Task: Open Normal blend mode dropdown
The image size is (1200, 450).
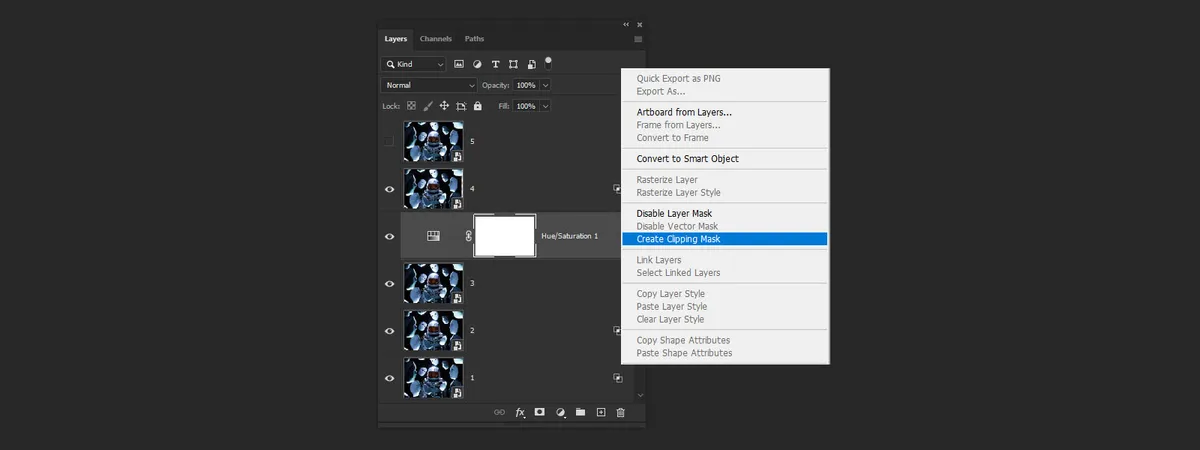Action: click(x=430, y=85)
